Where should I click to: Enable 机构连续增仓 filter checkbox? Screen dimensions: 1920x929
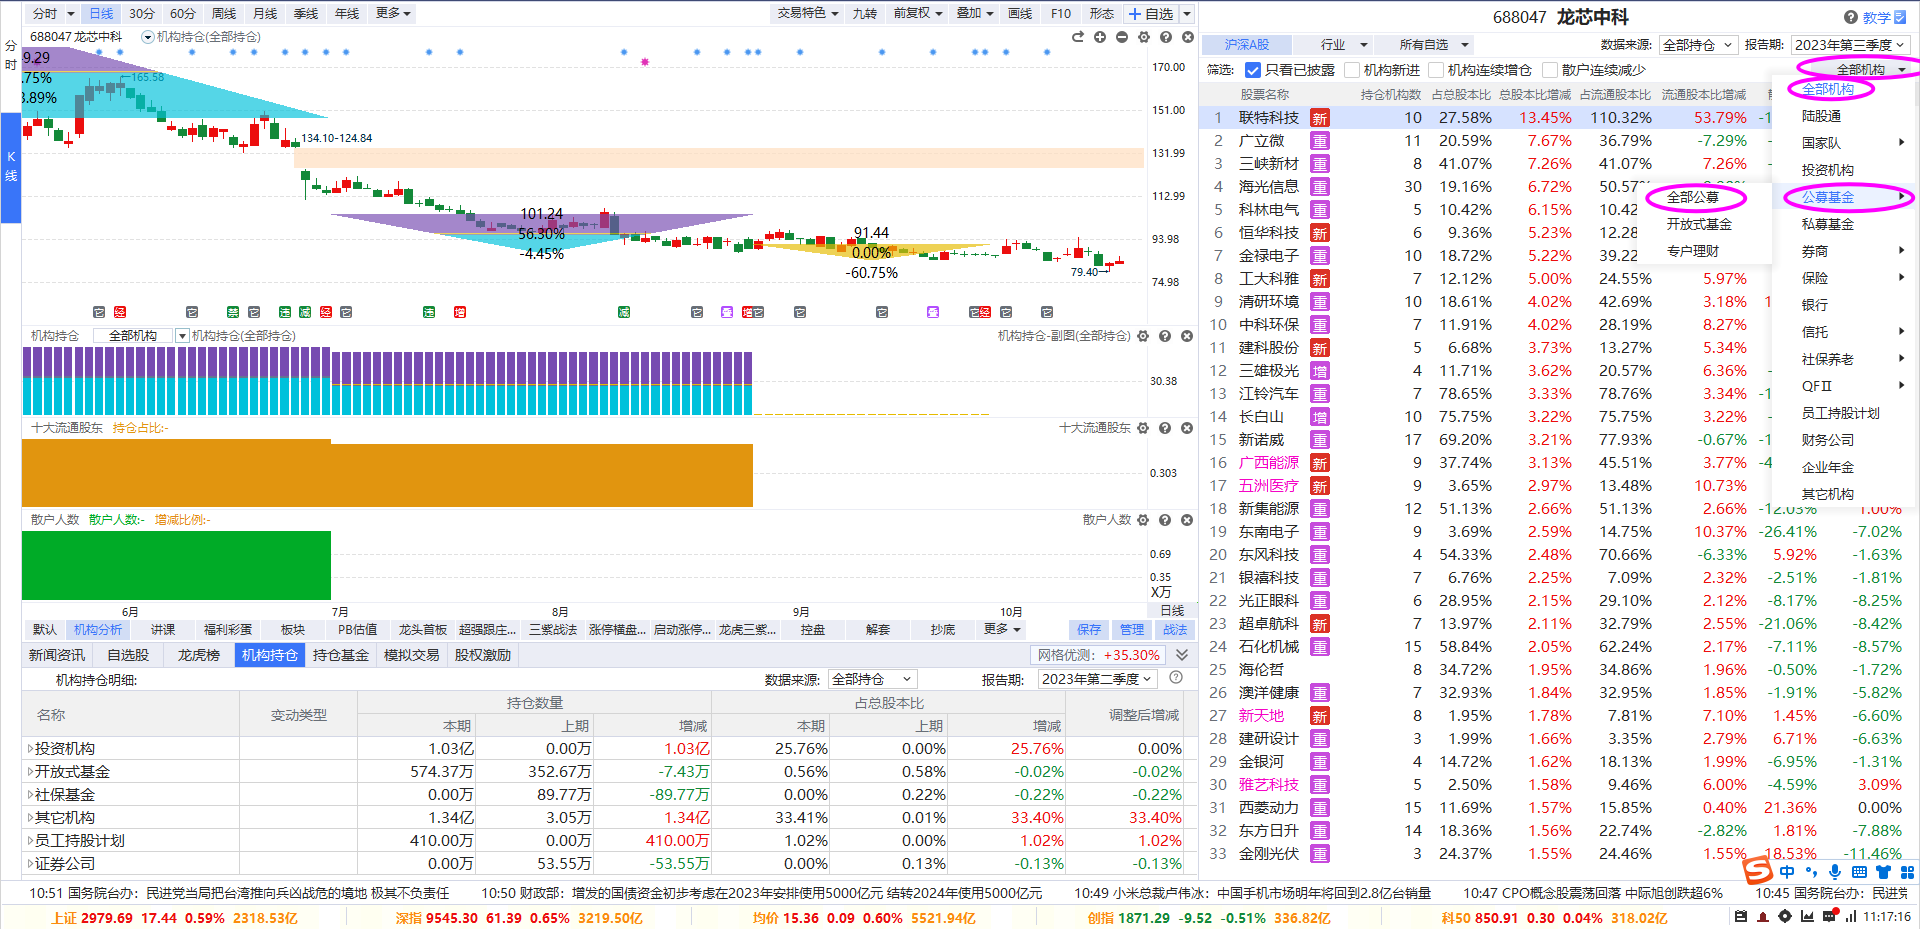pyautogui.click(x=1436, y=70)
